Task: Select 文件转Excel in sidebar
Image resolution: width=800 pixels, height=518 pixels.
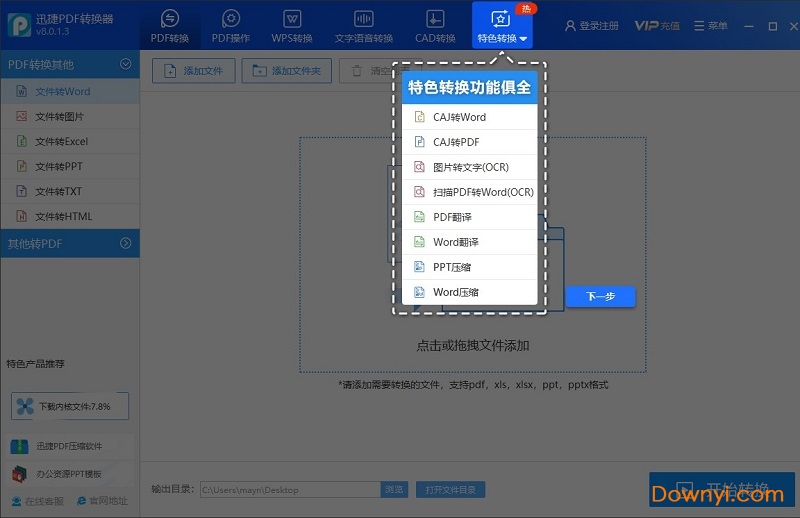Action: point(70,141)
